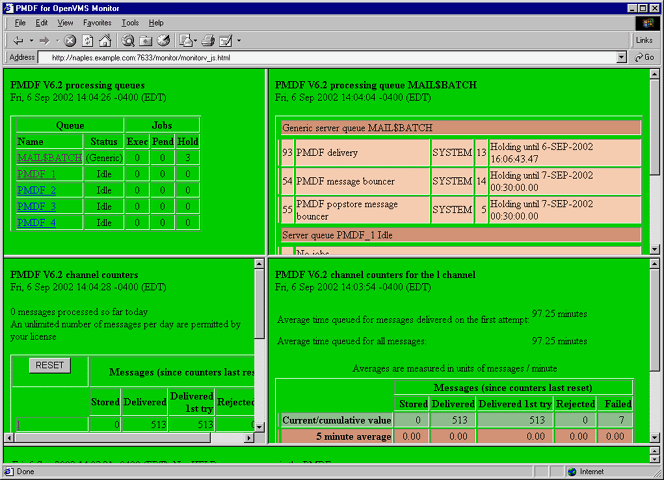Click the up arrow of MAIL$BATCH pane scrollbar
This screenshot has height=480, width=664.
[x=654, y=74]
